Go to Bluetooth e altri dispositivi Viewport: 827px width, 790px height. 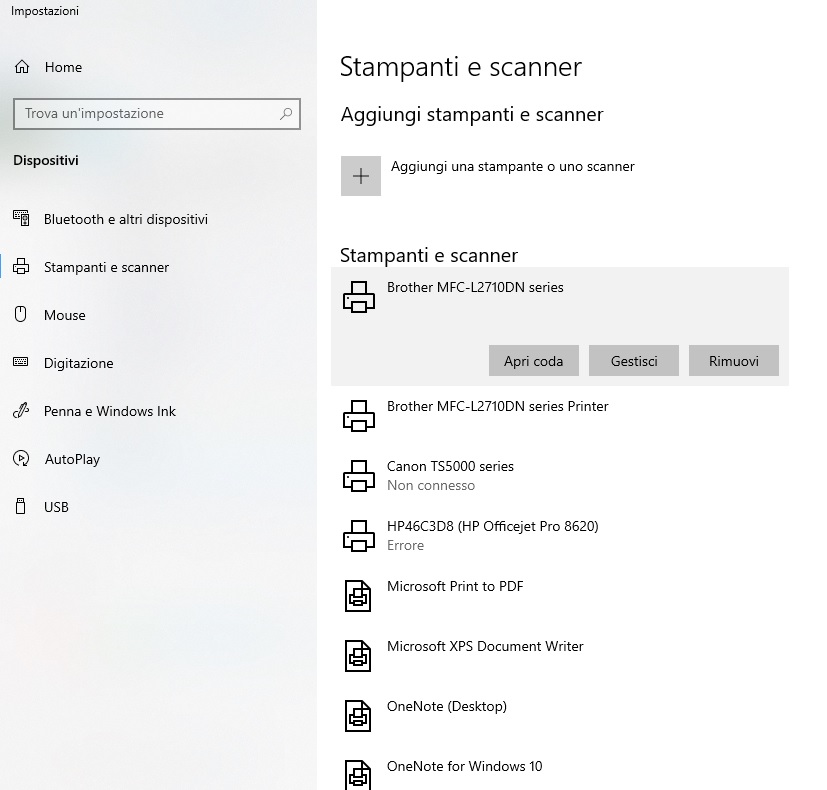158,219
